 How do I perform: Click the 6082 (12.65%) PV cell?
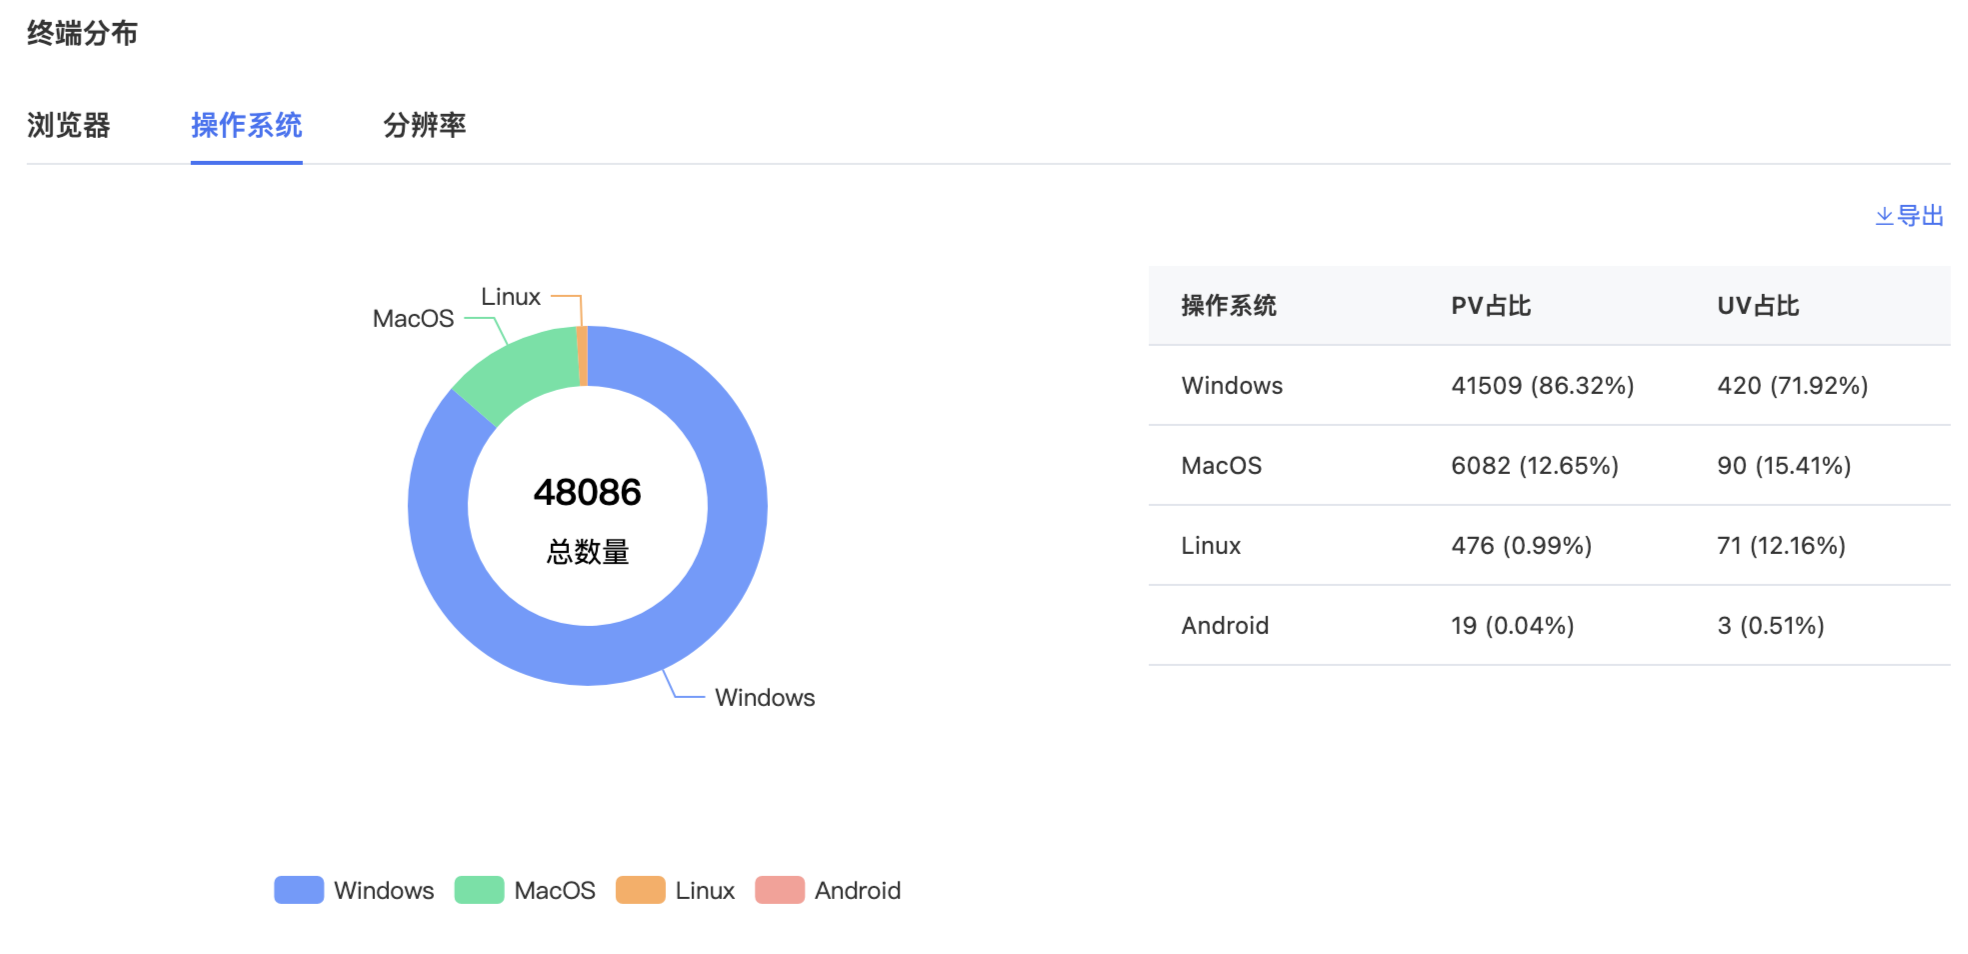(1534, 466)
